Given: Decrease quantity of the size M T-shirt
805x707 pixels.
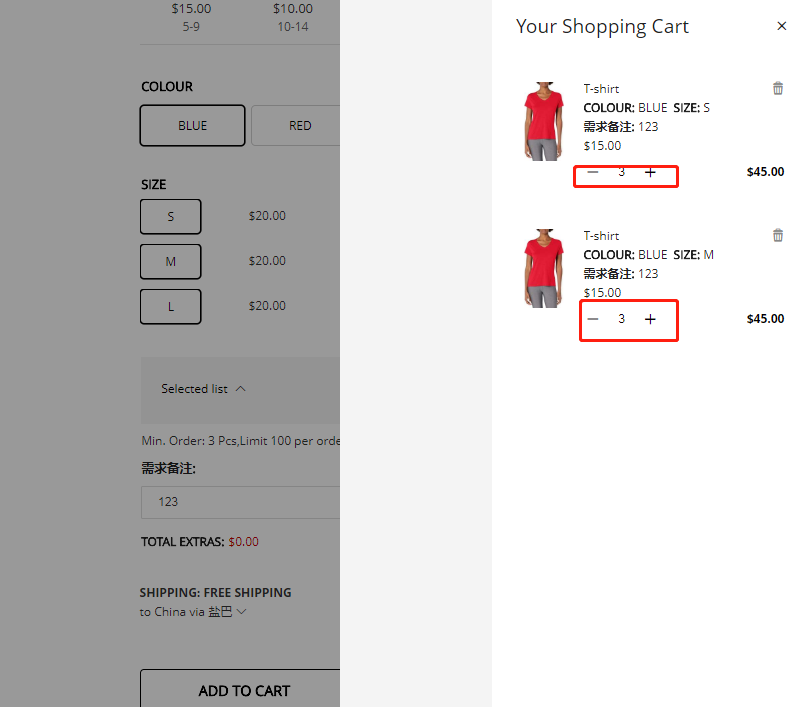Looking at the screenshot, I should (x=593, y=319).
